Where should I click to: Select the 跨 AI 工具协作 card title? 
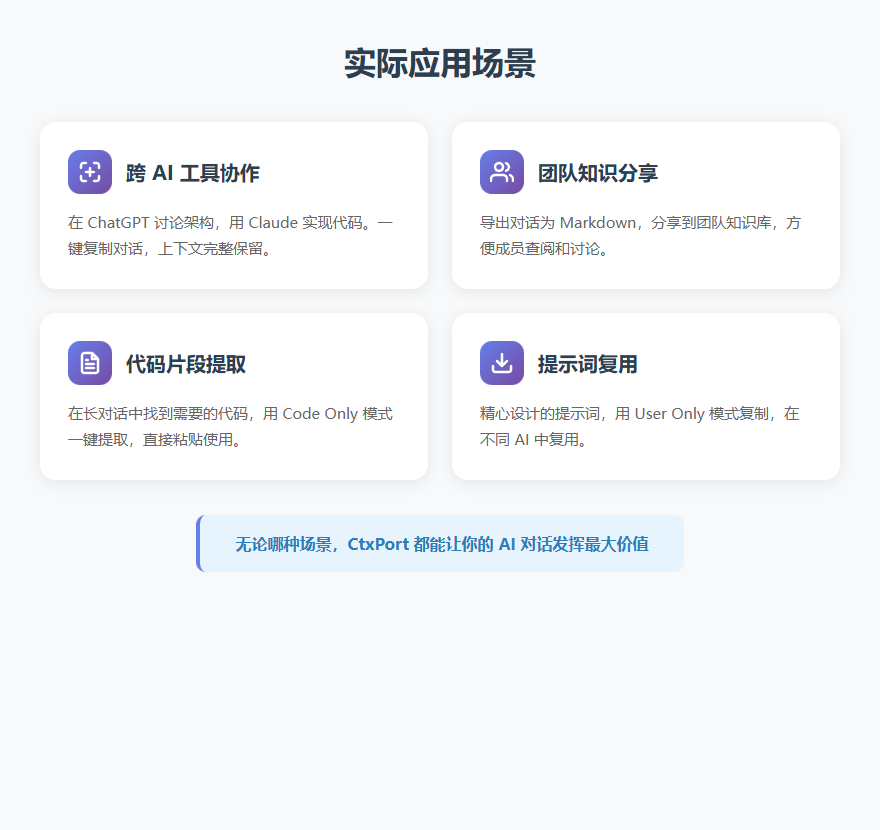193,173
